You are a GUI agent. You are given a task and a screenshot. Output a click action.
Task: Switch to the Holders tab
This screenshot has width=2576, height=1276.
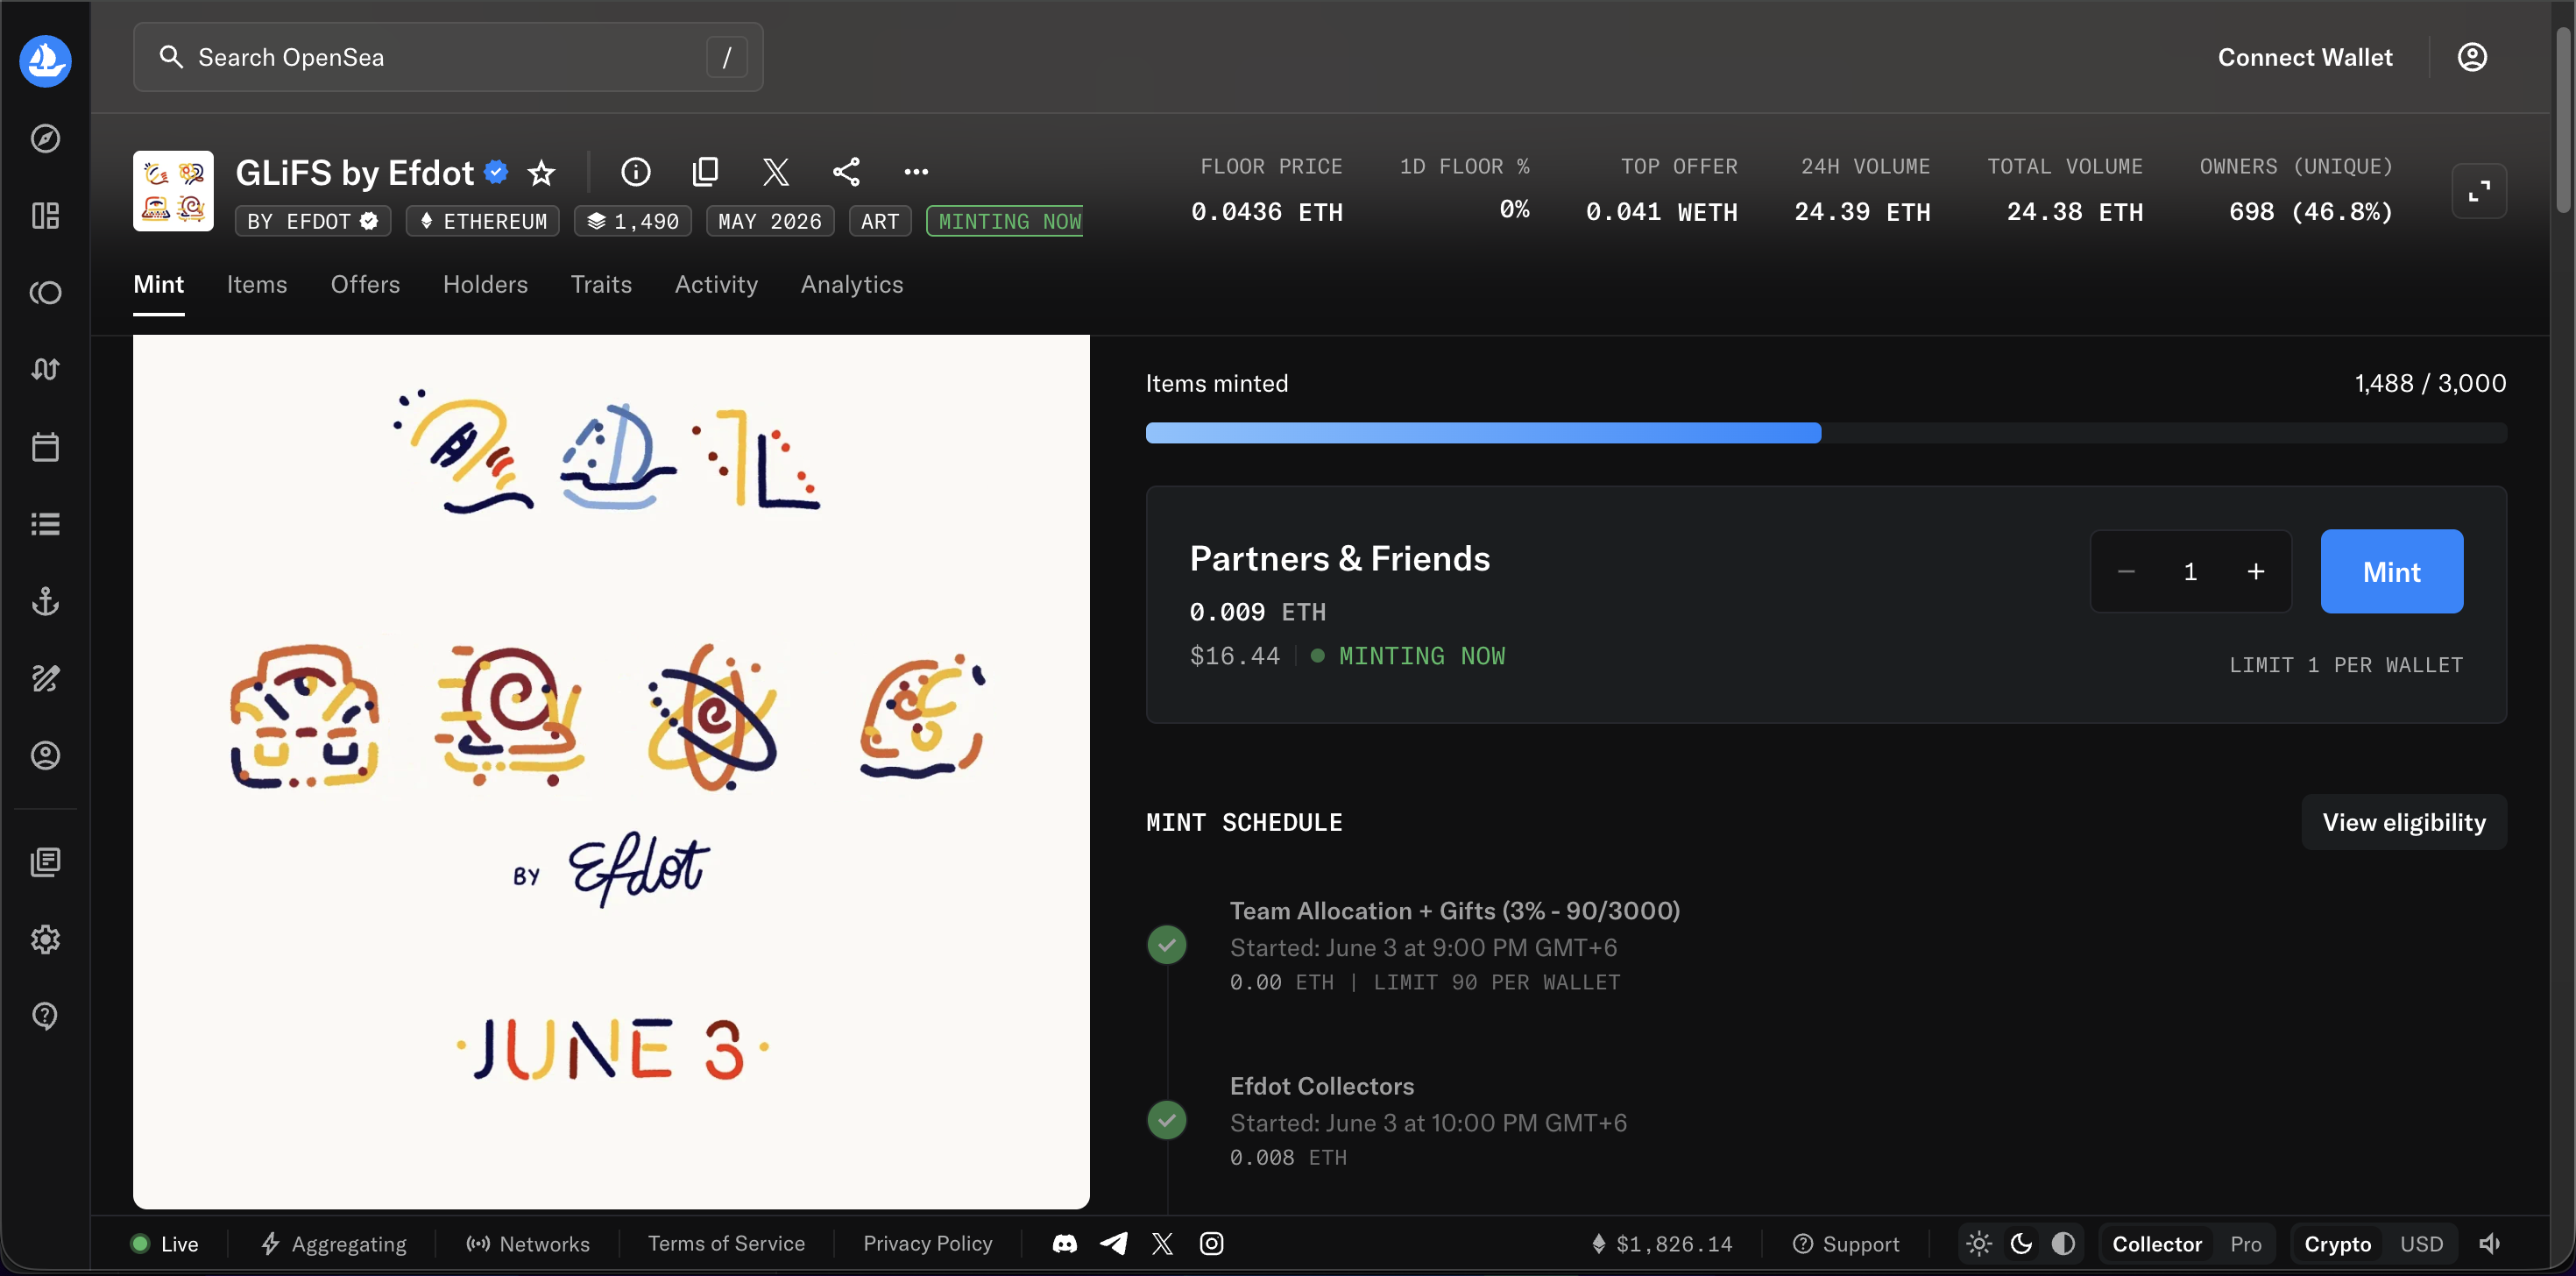coord(485,284)
